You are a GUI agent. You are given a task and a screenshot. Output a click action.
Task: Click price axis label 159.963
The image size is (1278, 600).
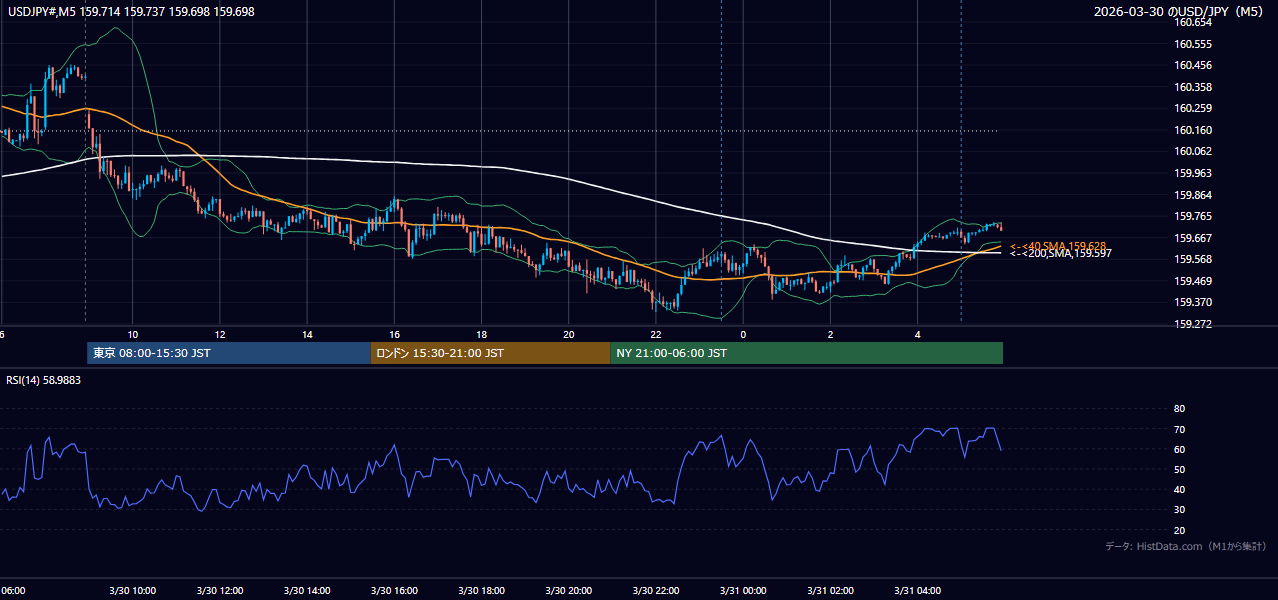click(1193, 173)
